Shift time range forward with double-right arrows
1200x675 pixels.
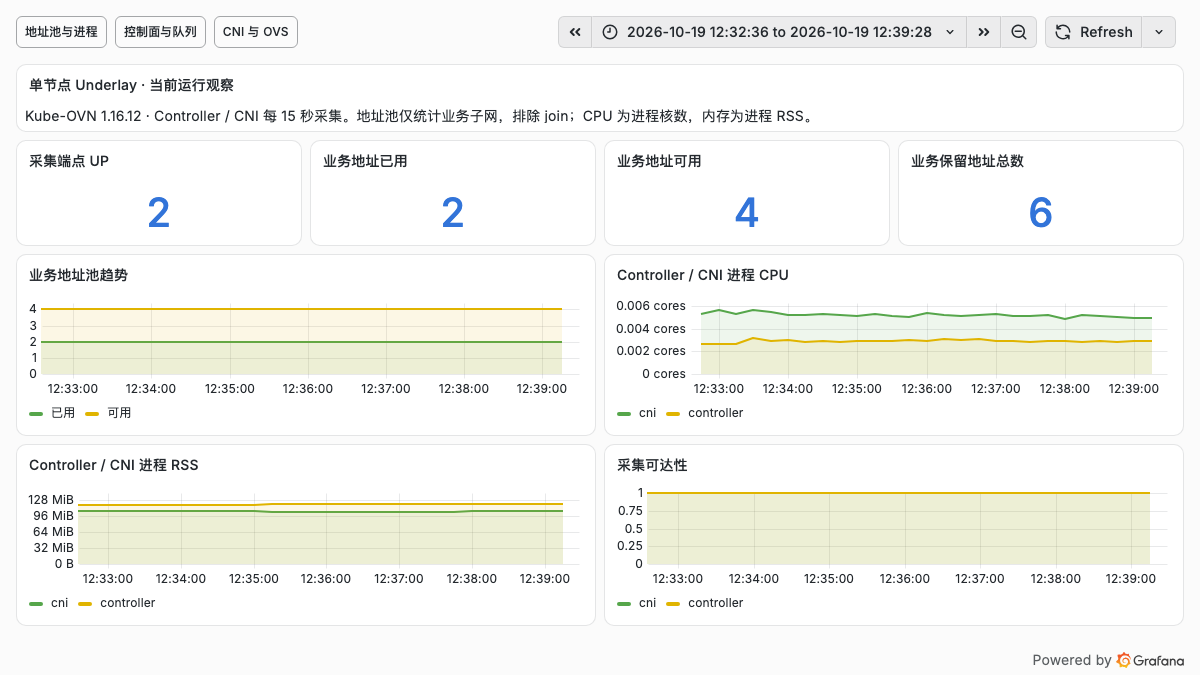(x=984, y=32)
